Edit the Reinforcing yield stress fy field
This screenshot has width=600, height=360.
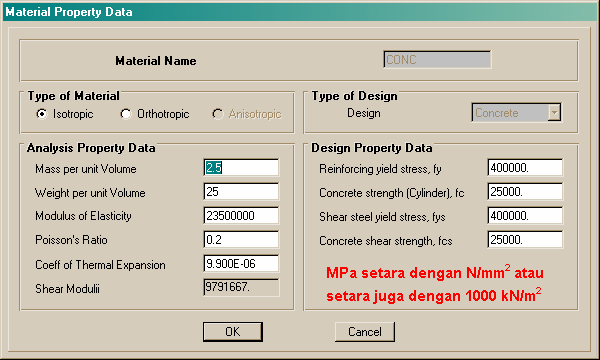[525, 168]
